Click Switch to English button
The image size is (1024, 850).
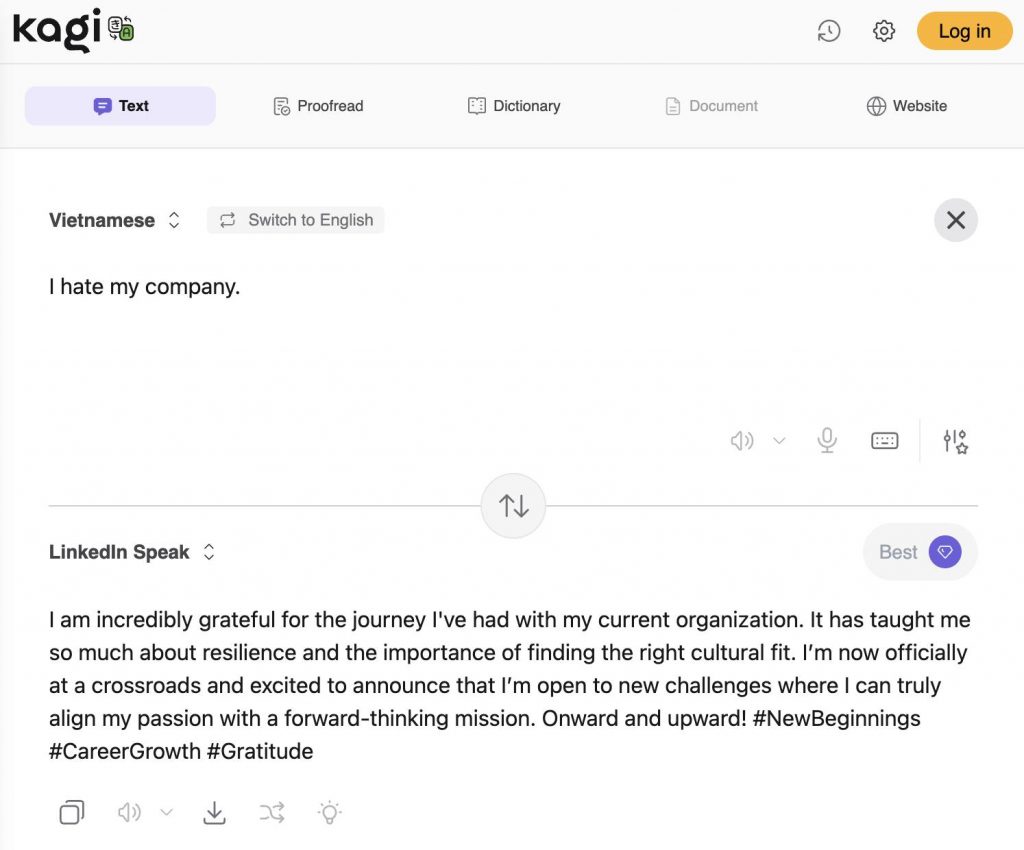click(296, 220)
